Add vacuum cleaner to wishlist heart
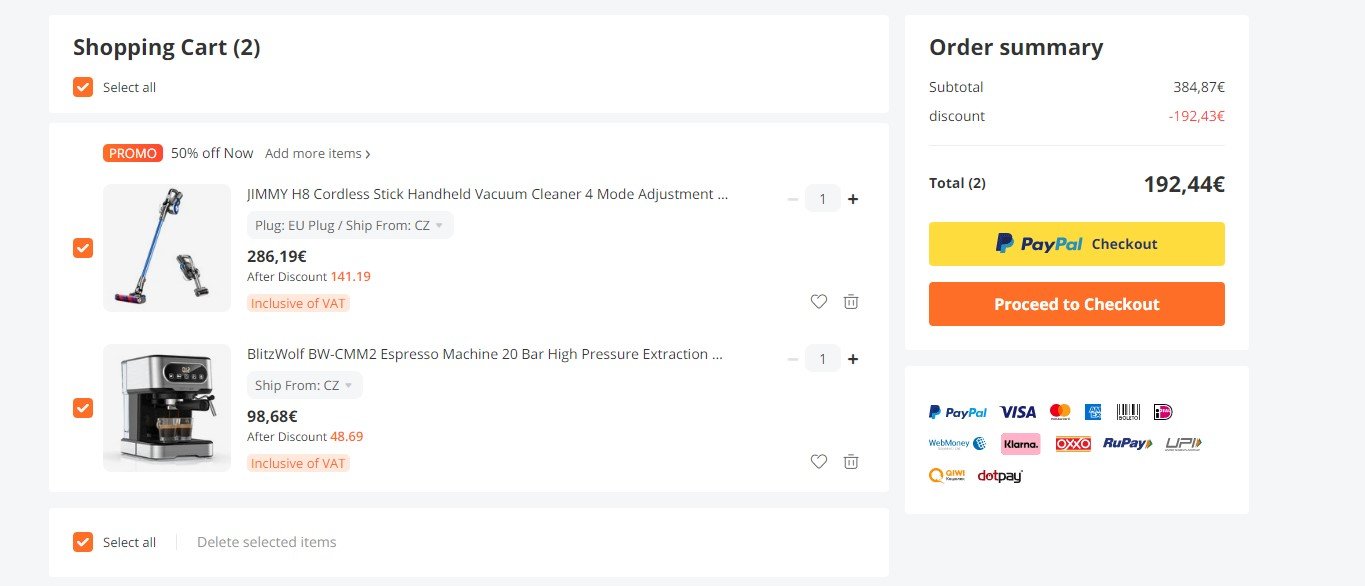Screen dimensions: 1365x586 (819, 301)
